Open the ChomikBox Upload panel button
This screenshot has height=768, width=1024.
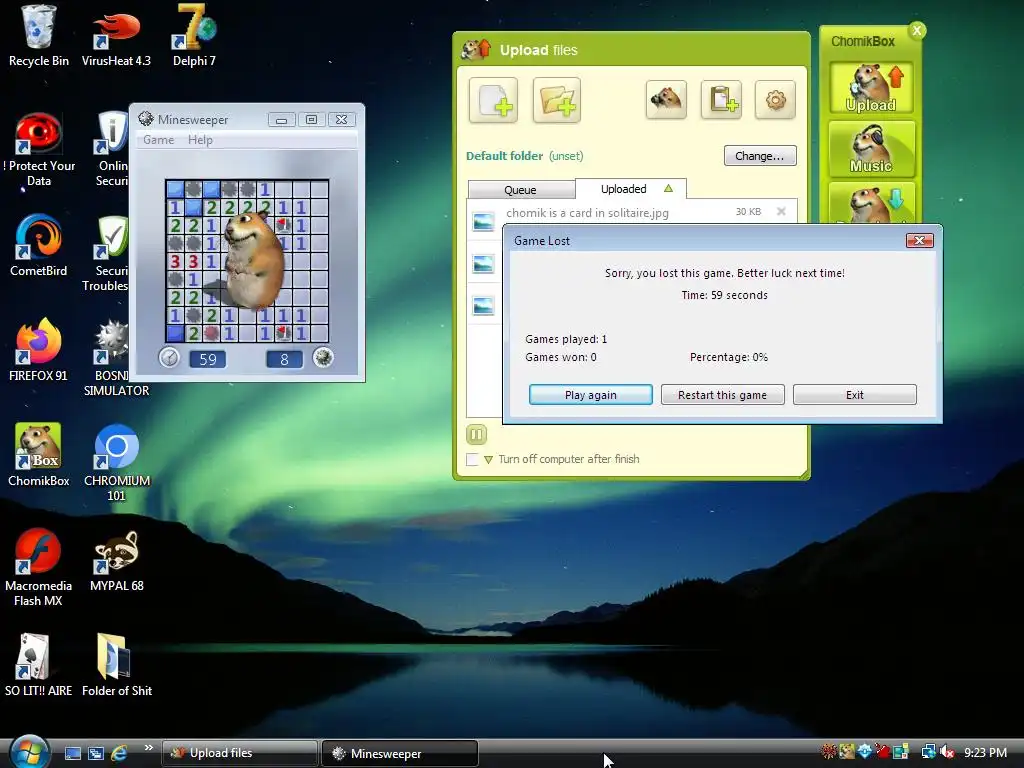point(871,88)
